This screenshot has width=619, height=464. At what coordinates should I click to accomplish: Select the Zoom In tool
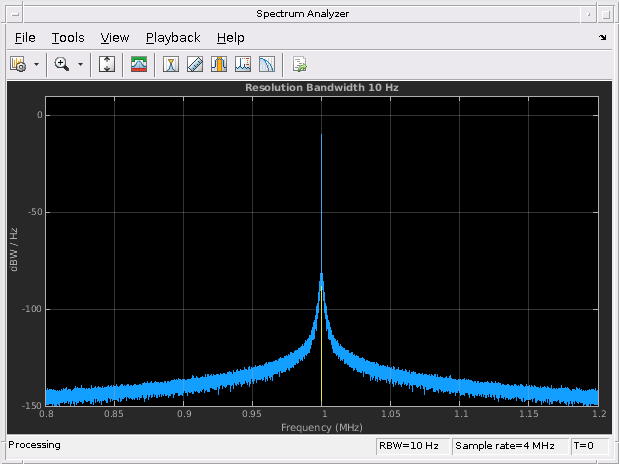[62, 64]
